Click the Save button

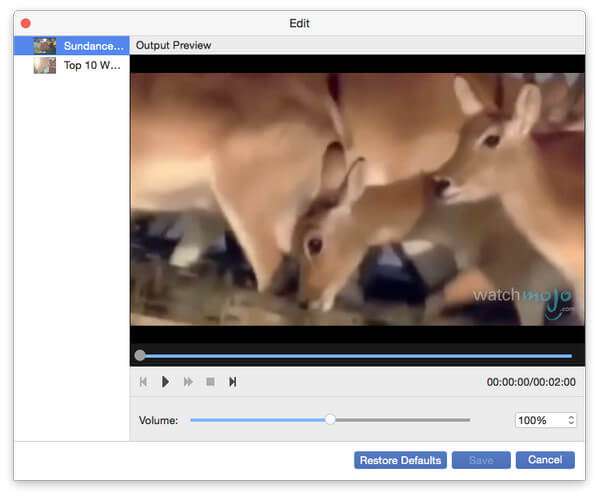[481, 460]
